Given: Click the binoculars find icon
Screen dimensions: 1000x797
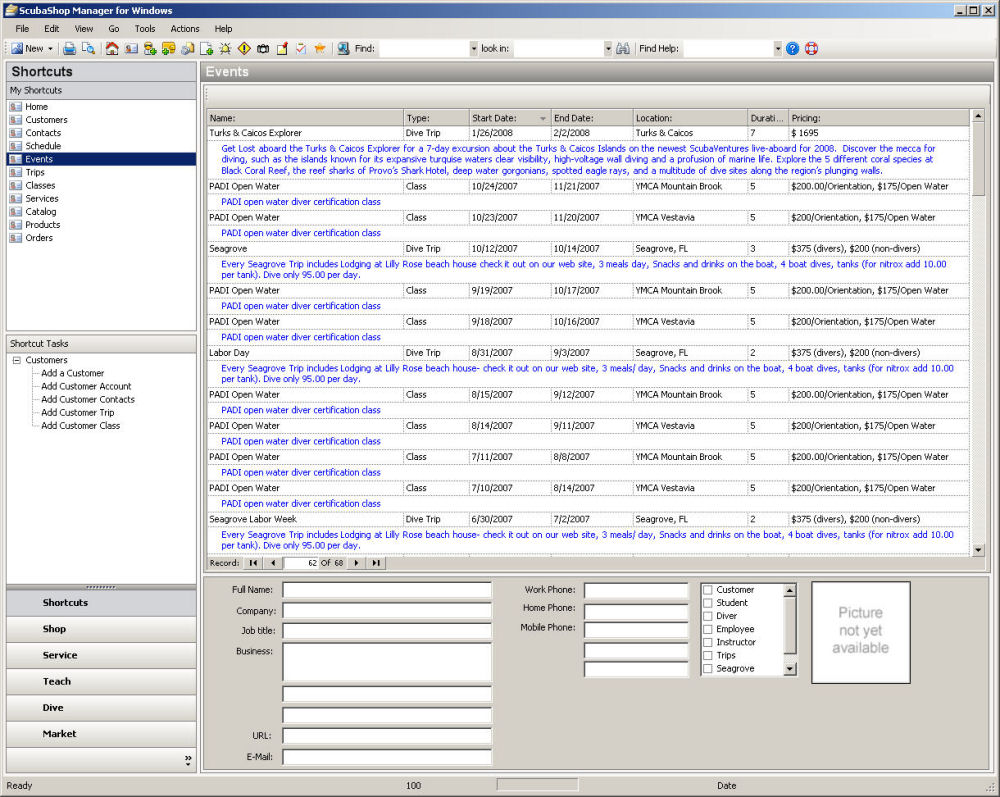Looking at the screenshot, I should pyautogui.click(x=623, y=48).
